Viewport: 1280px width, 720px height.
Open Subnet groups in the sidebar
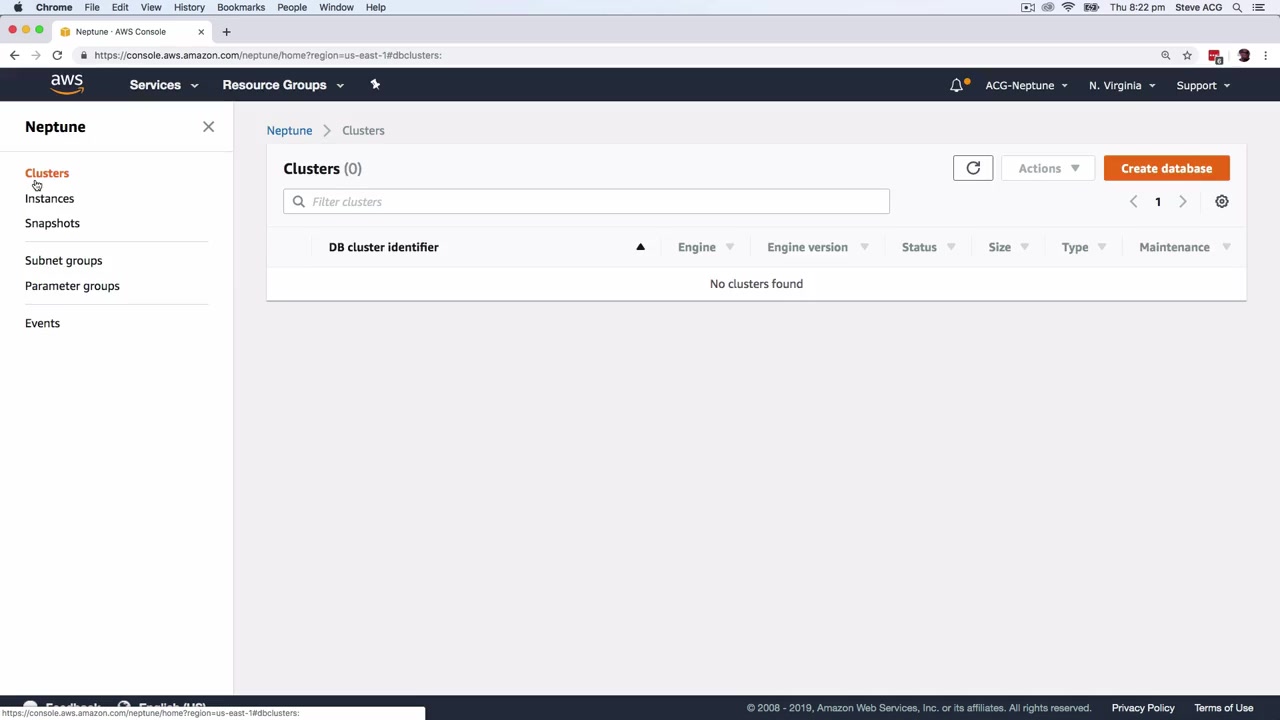[x=63, y=260]
